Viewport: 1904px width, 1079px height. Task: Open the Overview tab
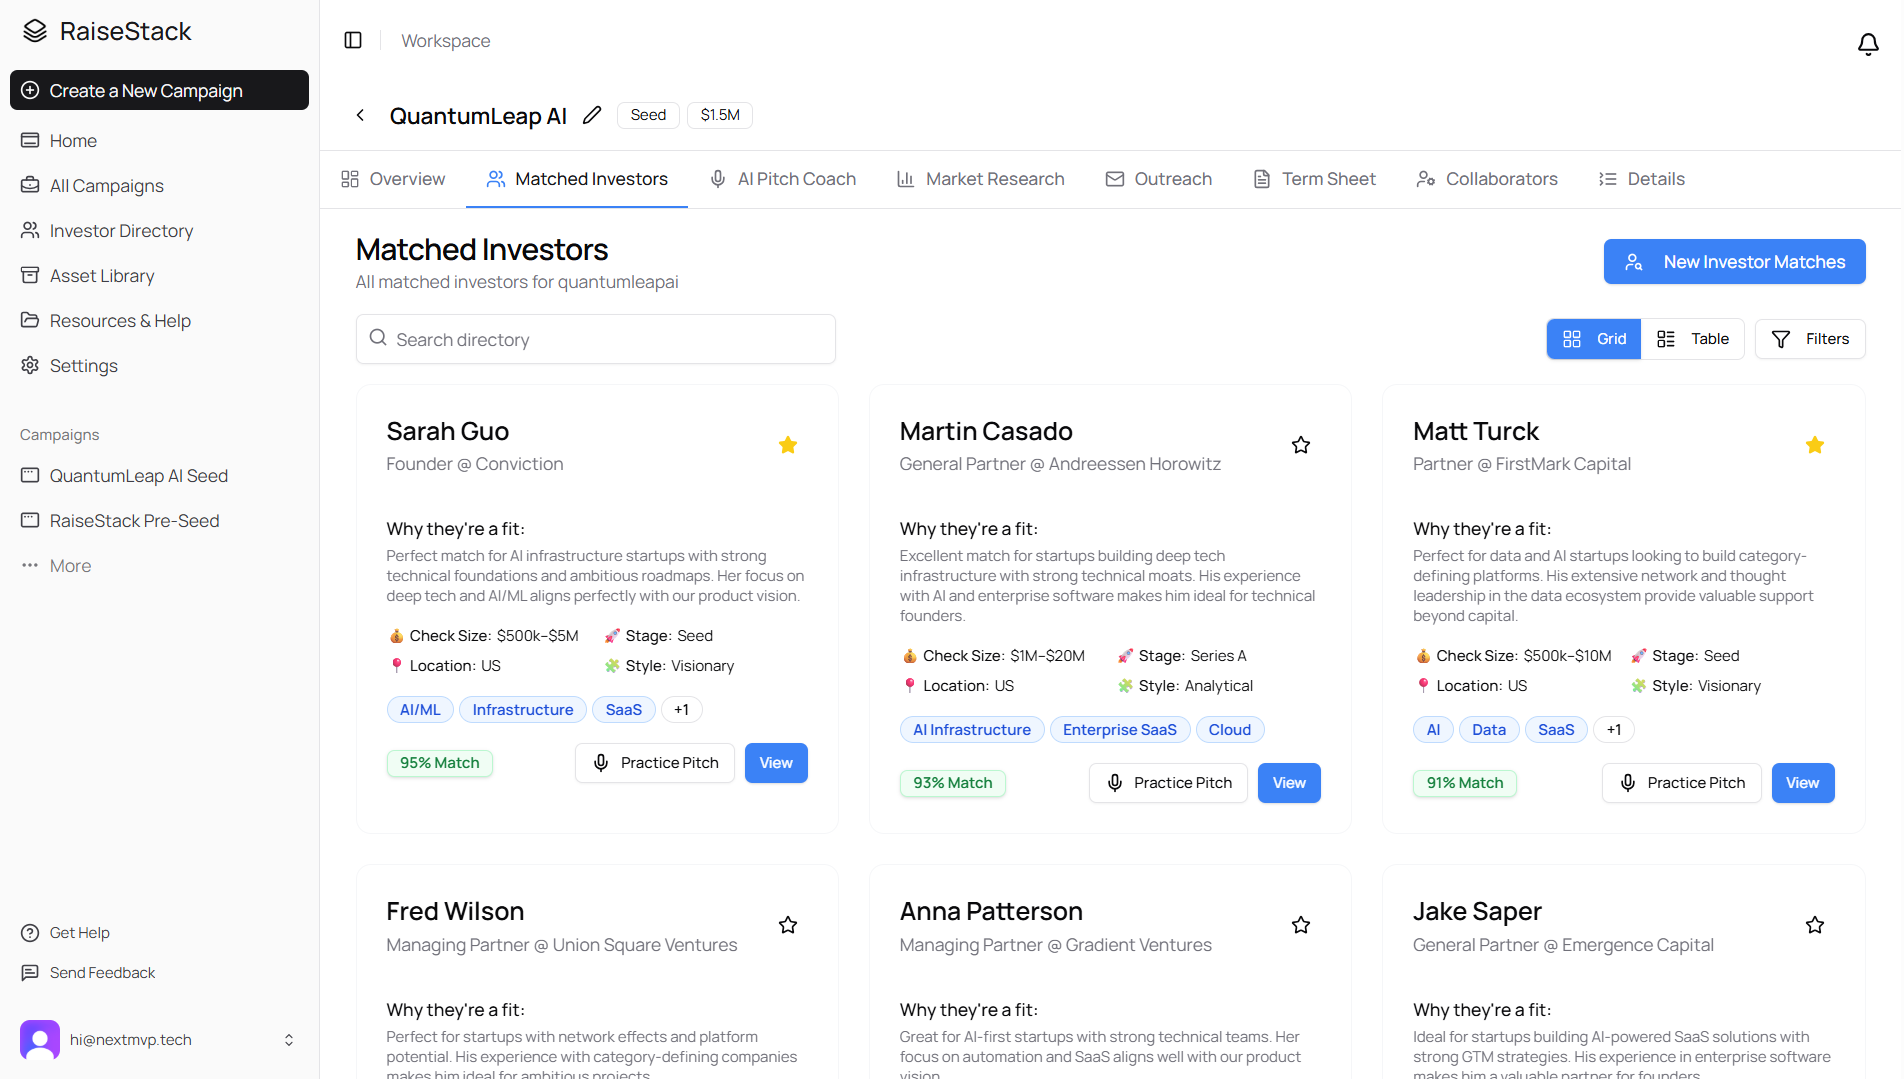(x=393, y=179)
